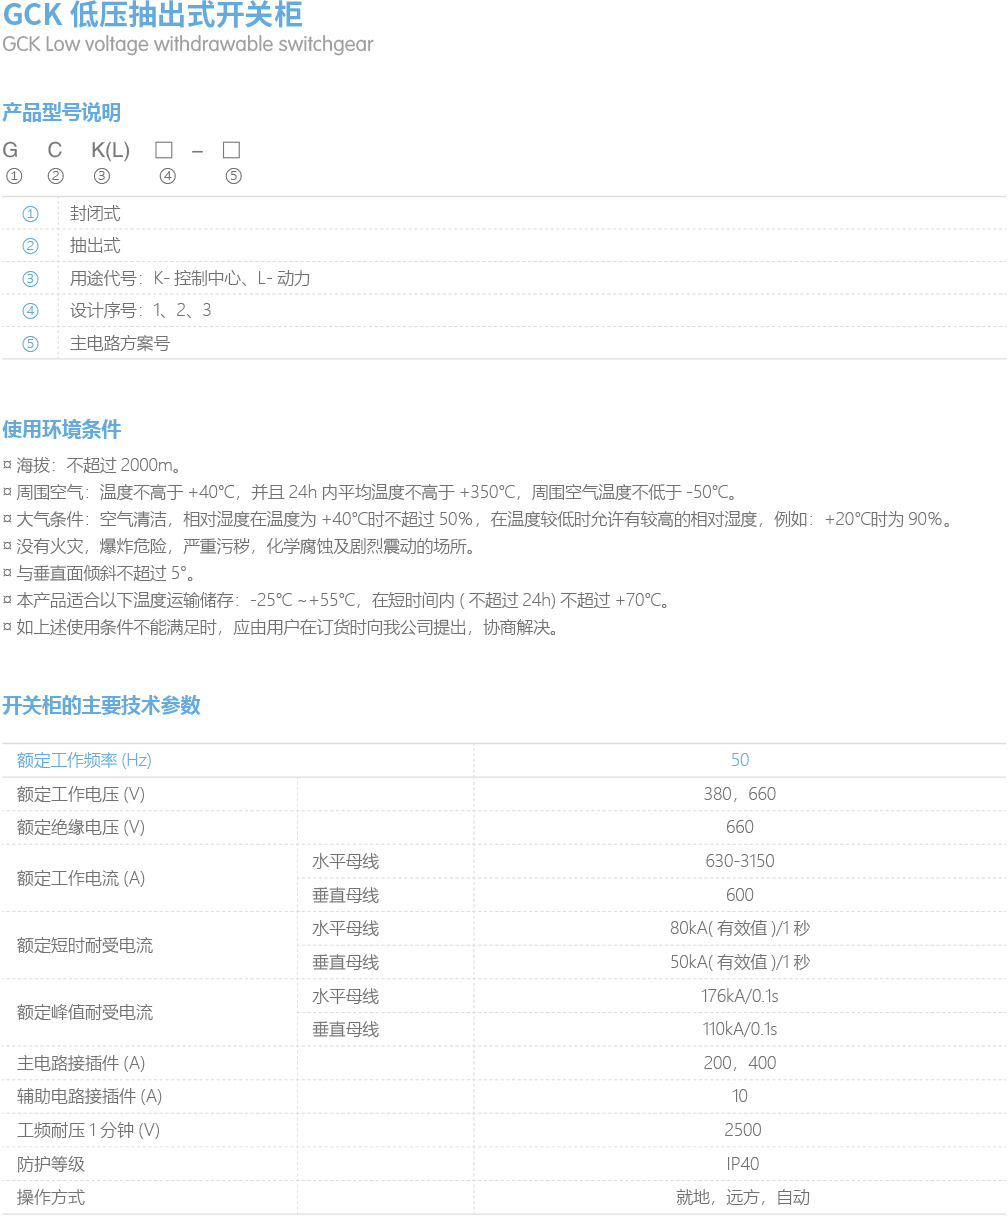Click the cell "操作方式"
The height and width of the screenshot is (1216, 1008).
[51, 1197]
